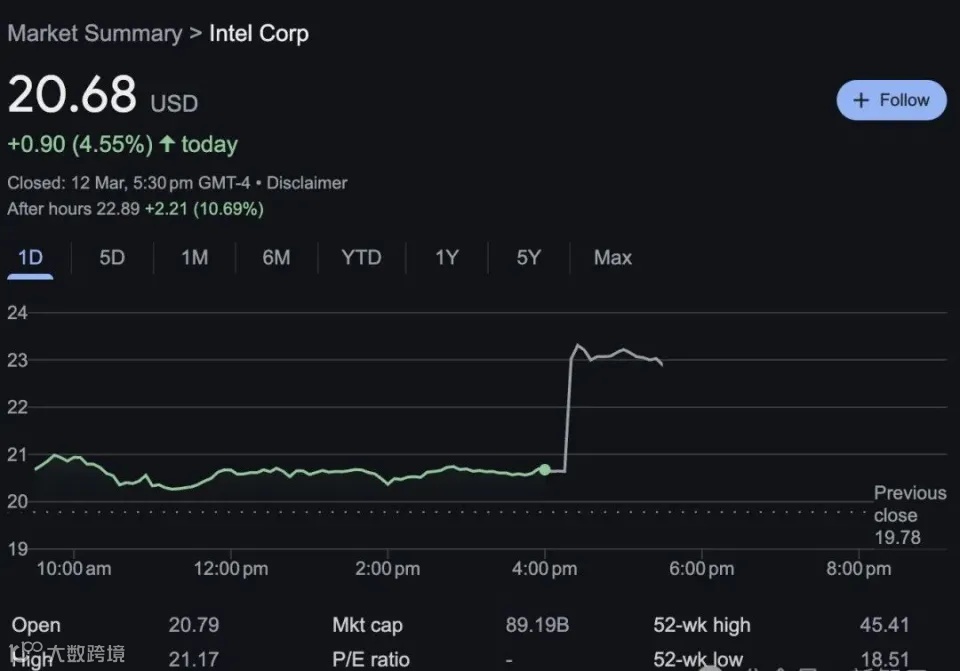This screenshot has width=960, height=671.
Task: Click the Open label
Action: pos(36,625)
